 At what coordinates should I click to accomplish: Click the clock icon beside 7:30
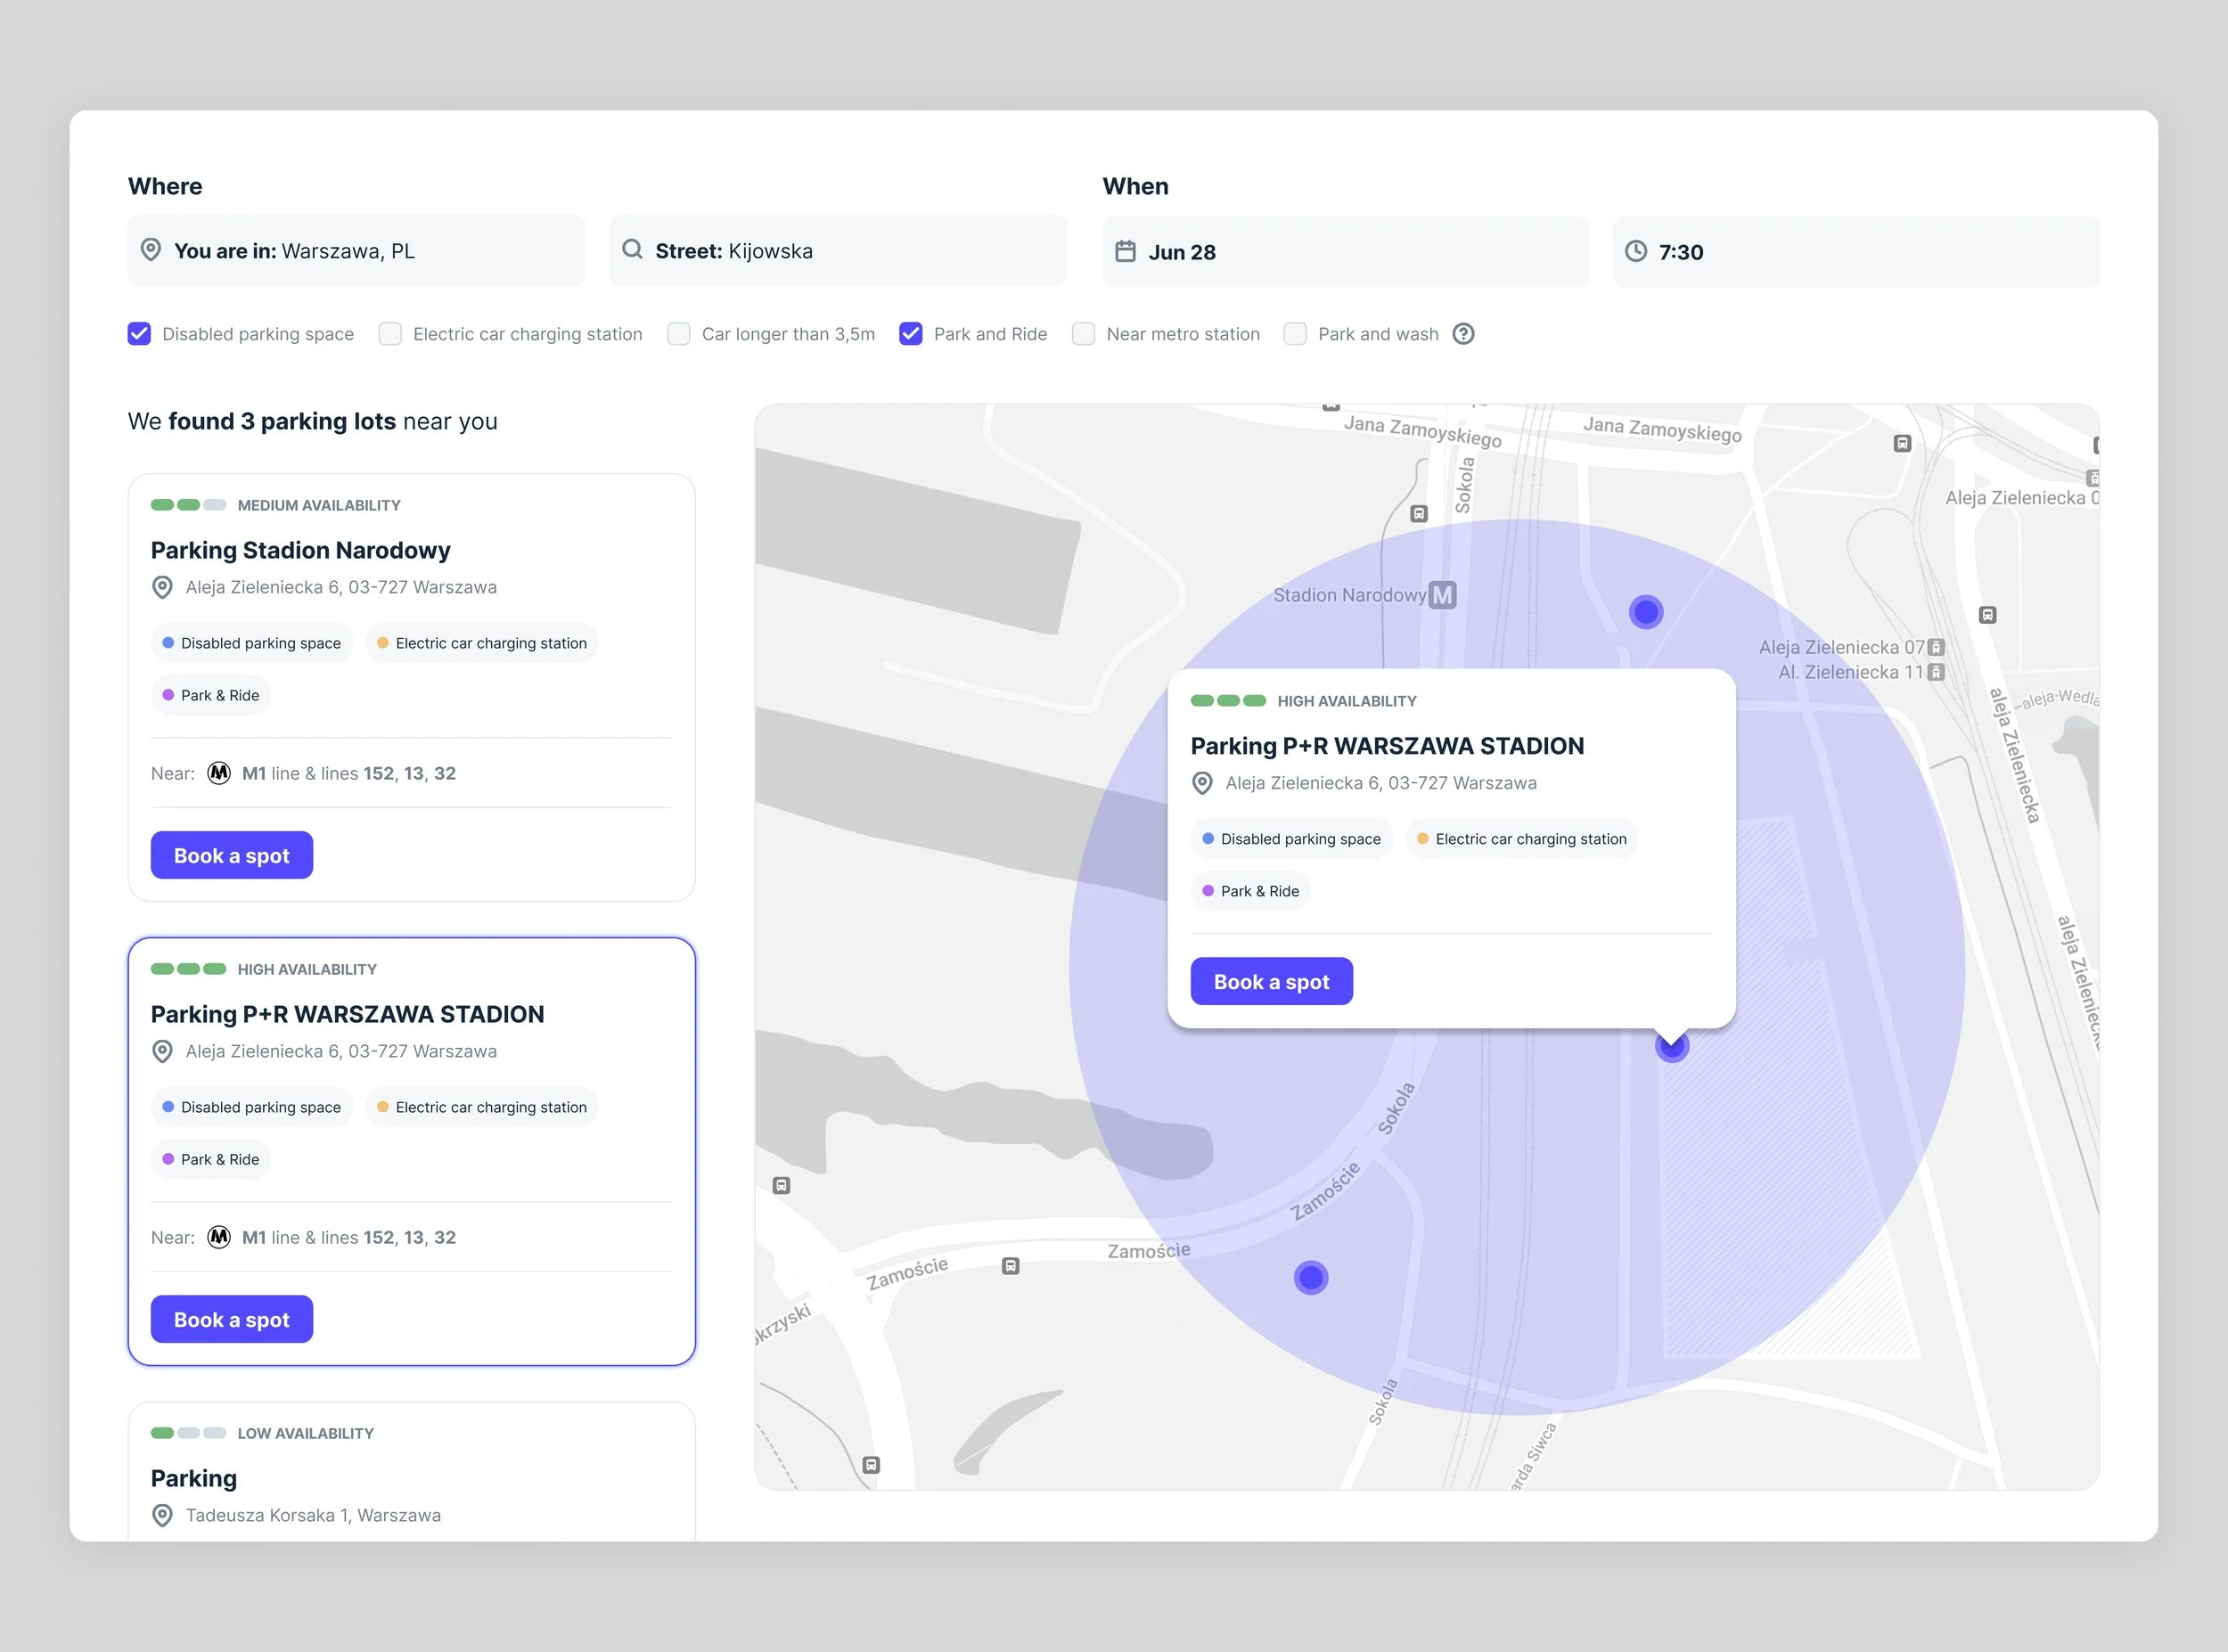pos(1635,251)
